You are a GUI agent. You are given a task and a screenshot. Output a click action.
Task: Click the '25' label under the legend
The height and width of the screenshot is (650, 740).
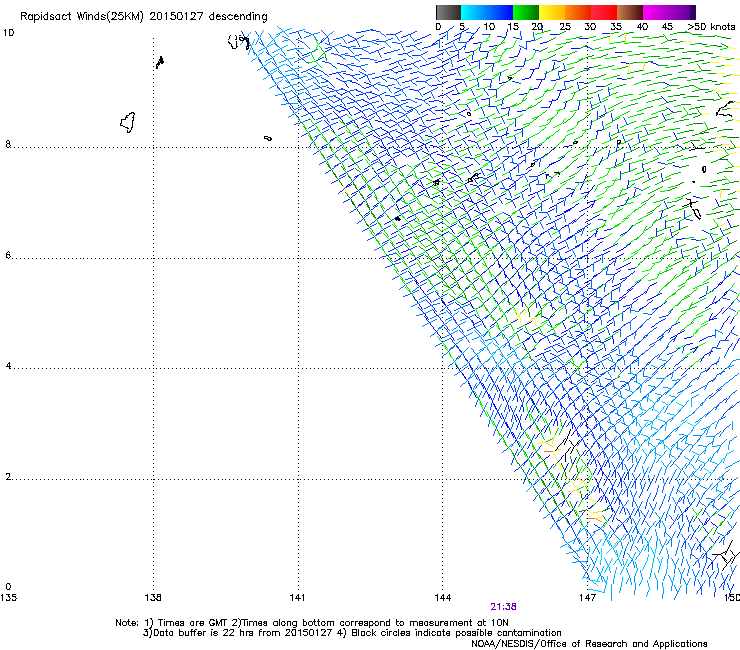pos(565,27)
